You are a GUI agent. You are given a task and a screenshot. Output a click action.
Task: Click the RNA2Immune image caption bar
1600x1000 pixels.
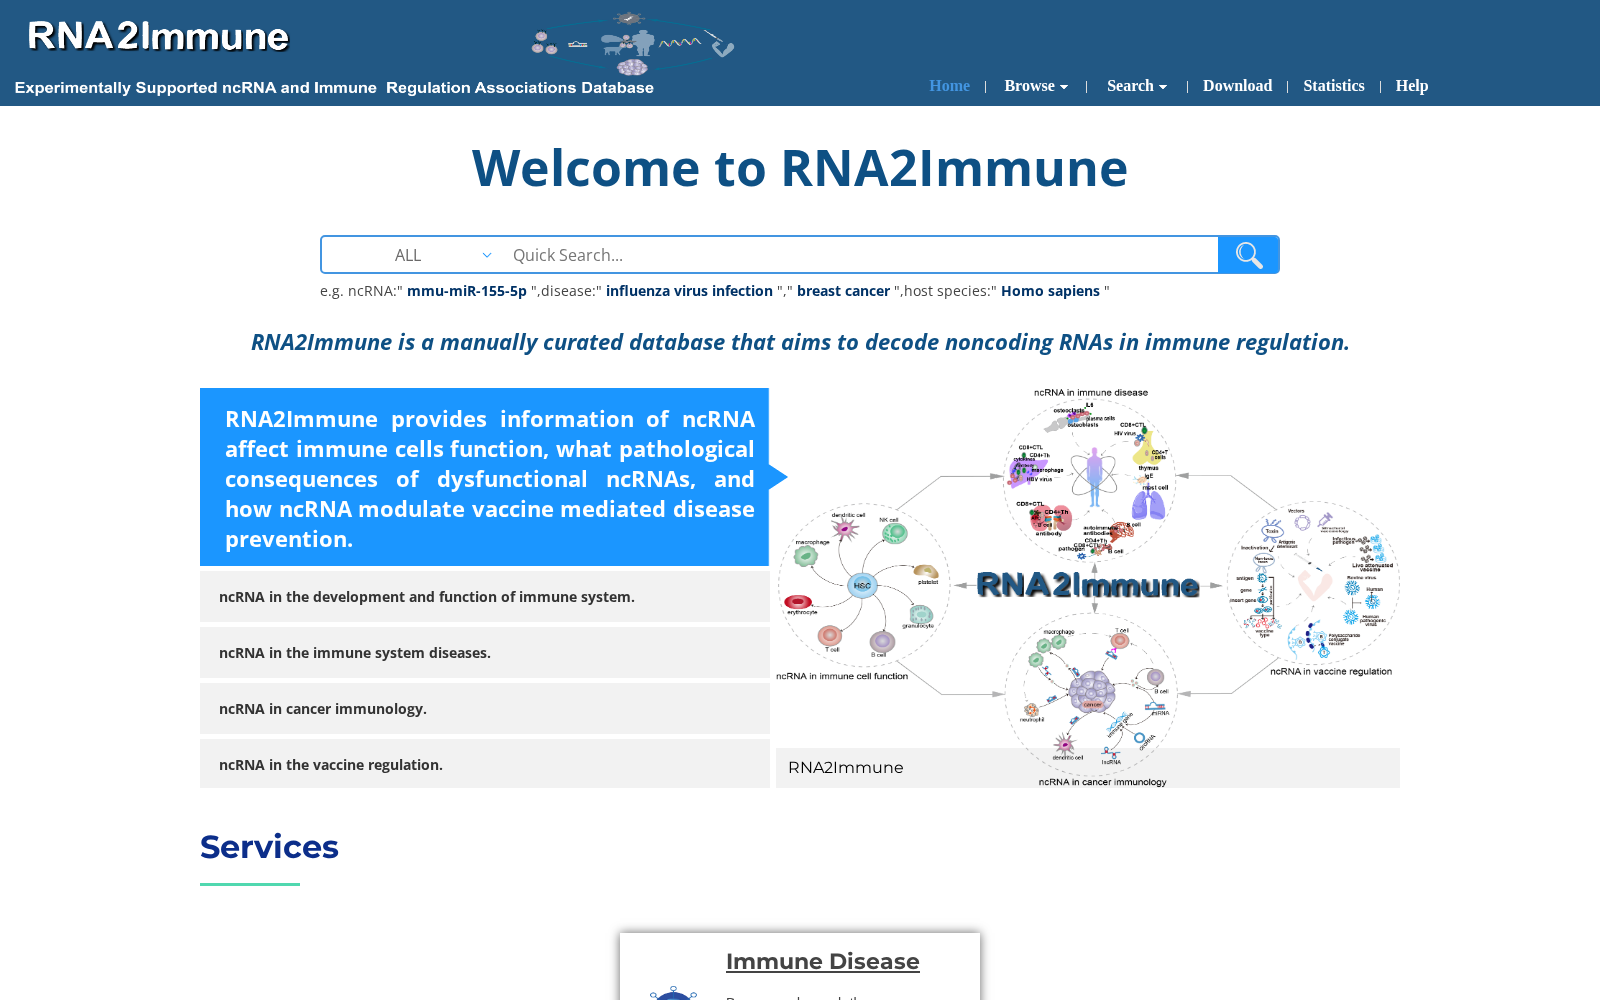pos(1088,768)
